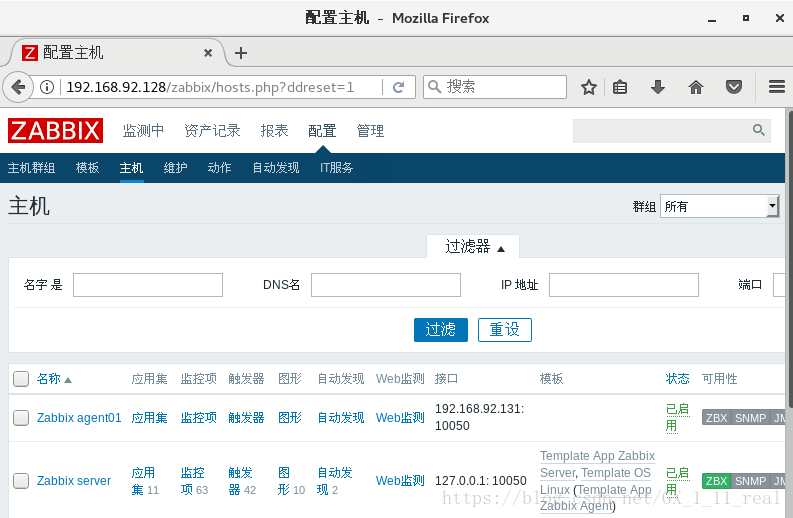Image resolution: width=793 pixels, height=518 pixels.
Task: Open 应用集 link for Zabbix agent01
Action: (x=149, y=418)
